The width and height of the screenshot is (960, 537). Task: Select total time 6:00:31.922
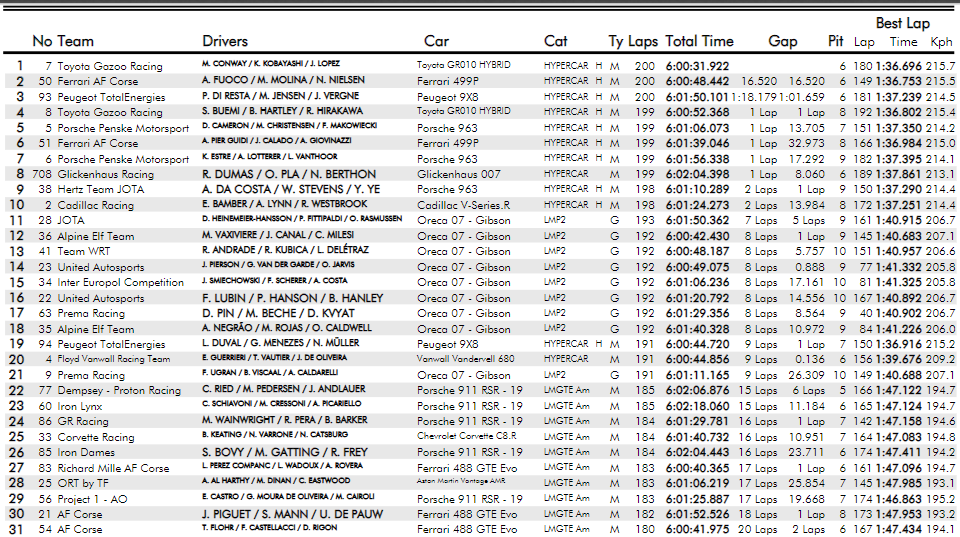click(x=697, y=66)
